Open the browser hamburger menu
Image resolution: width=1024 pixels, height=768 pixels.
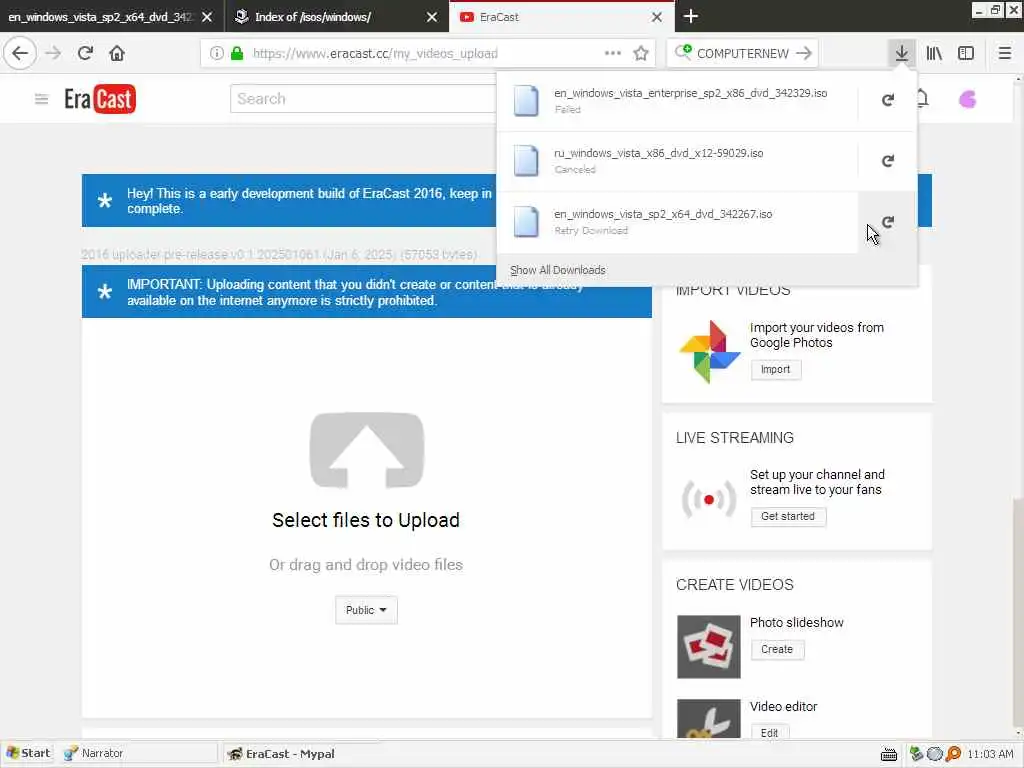point(1004,53)
